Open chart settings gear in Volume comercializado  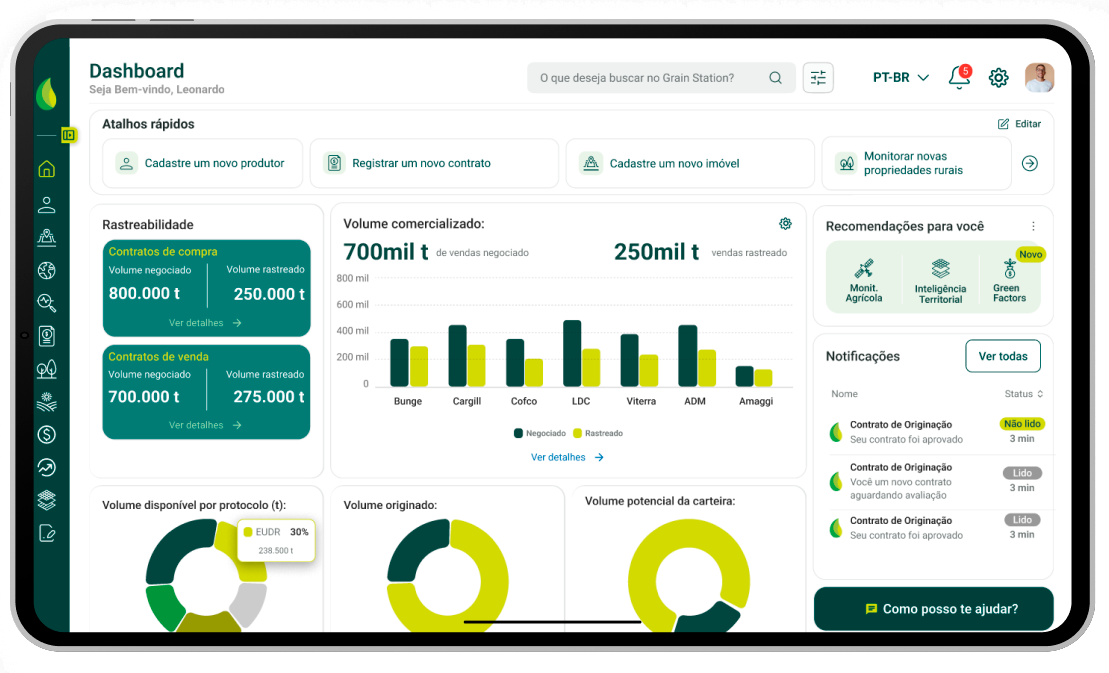click(x=785, y=224)
